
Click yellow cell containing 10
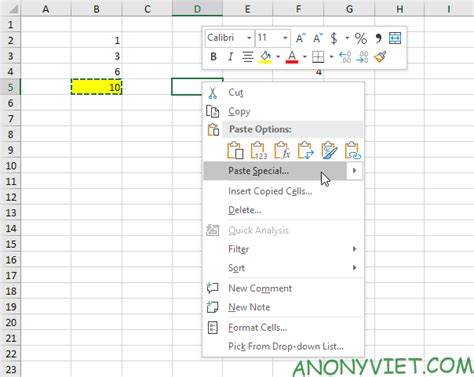click(97, 87)
